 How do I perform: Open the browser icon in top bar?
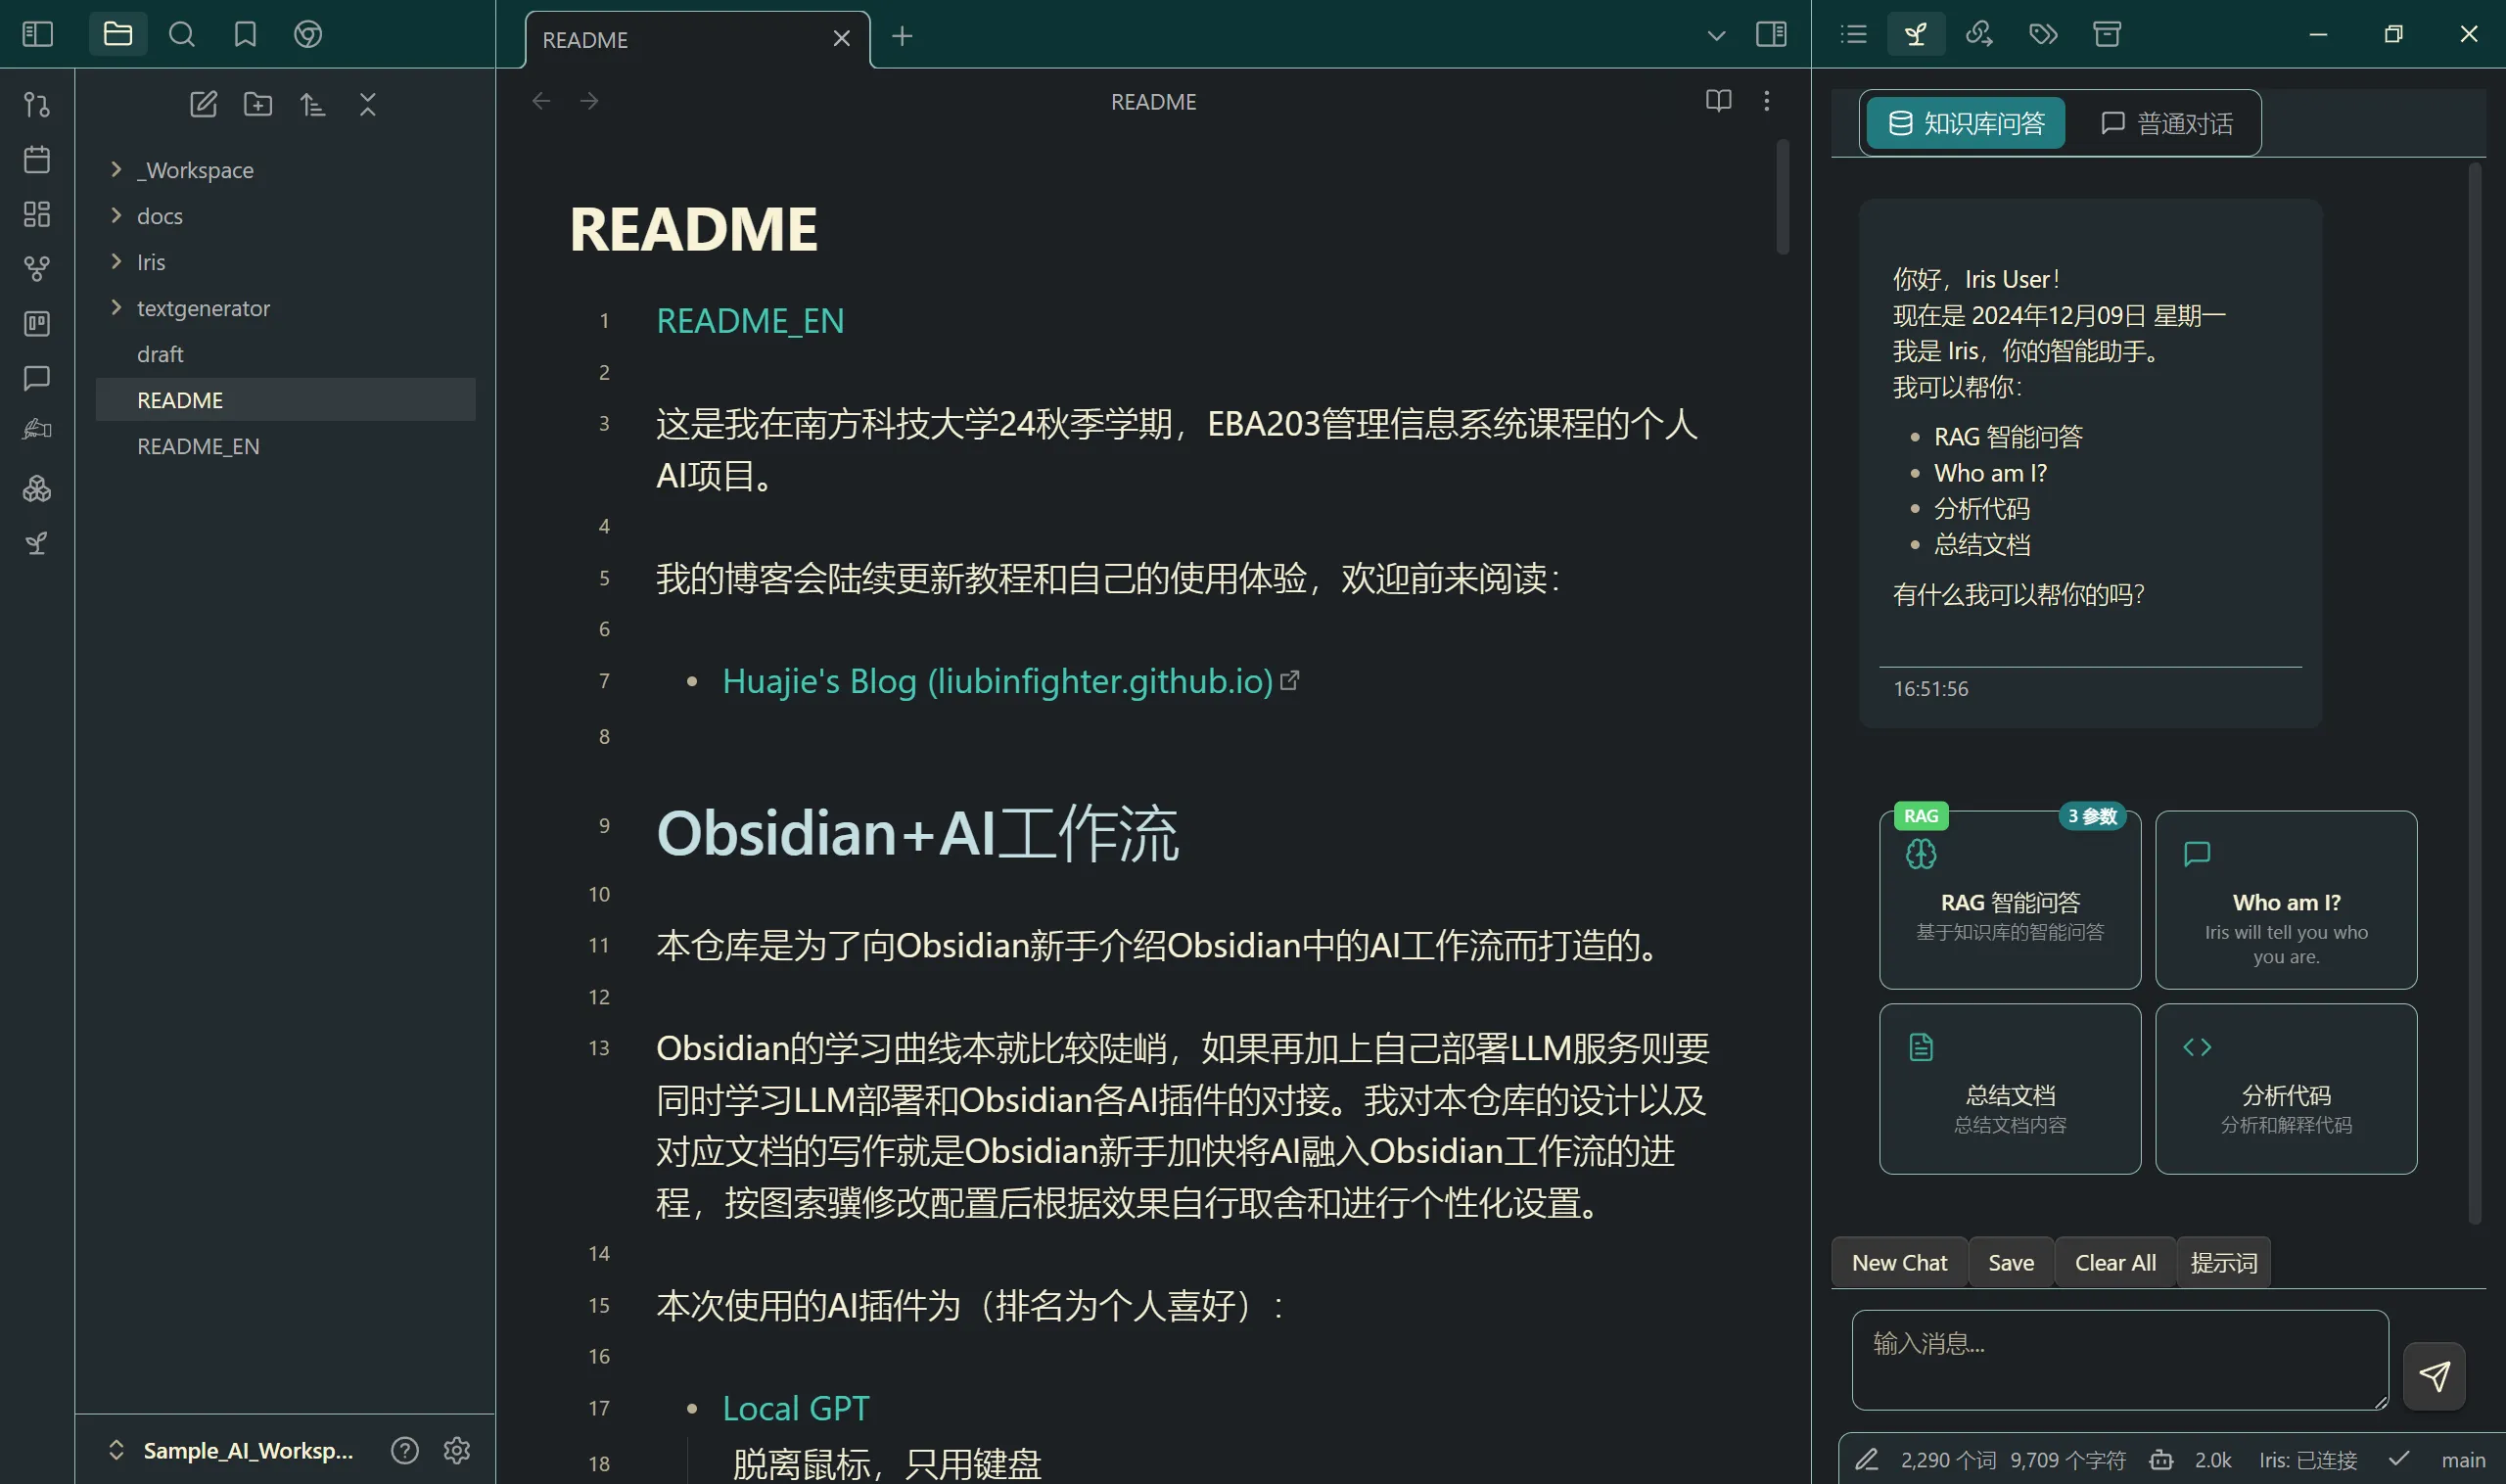tap(308, 34)
